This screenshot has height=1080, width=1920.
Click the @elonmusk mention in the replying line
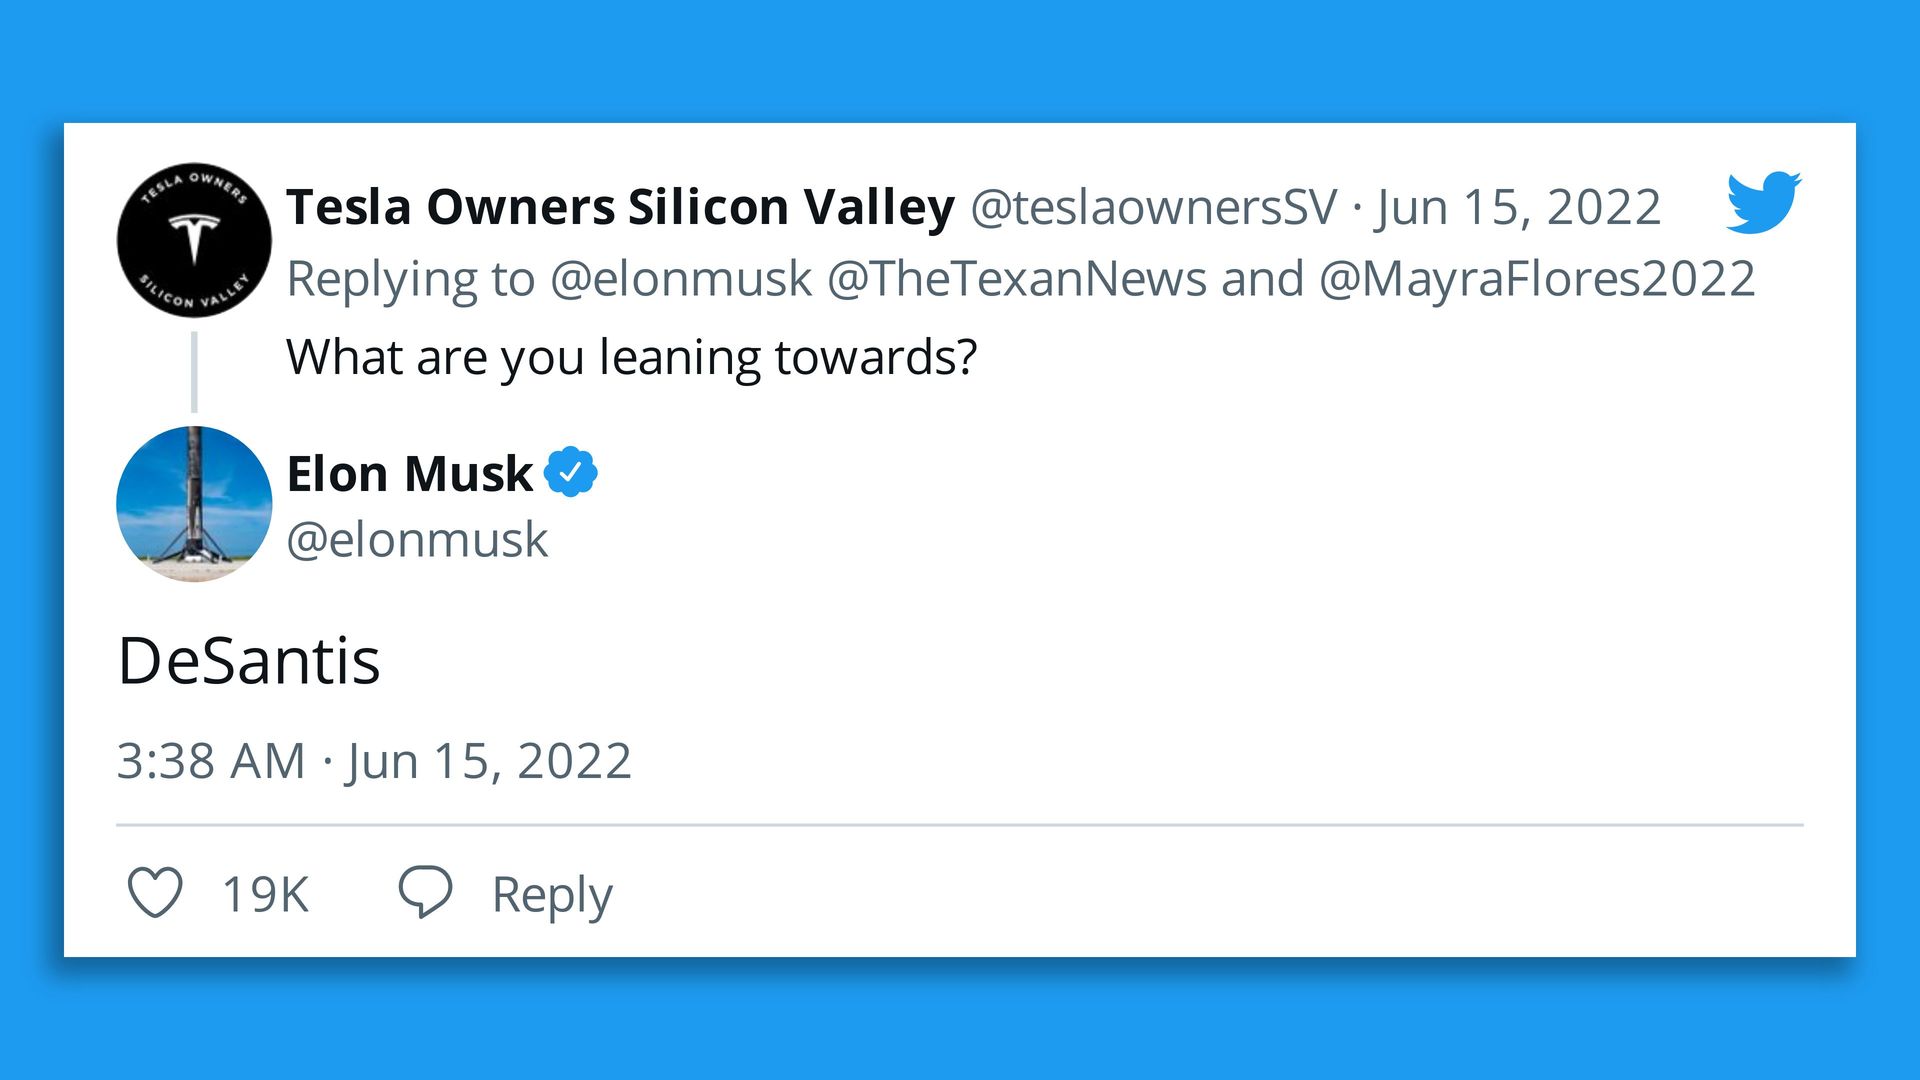click(x=681, y=278)
